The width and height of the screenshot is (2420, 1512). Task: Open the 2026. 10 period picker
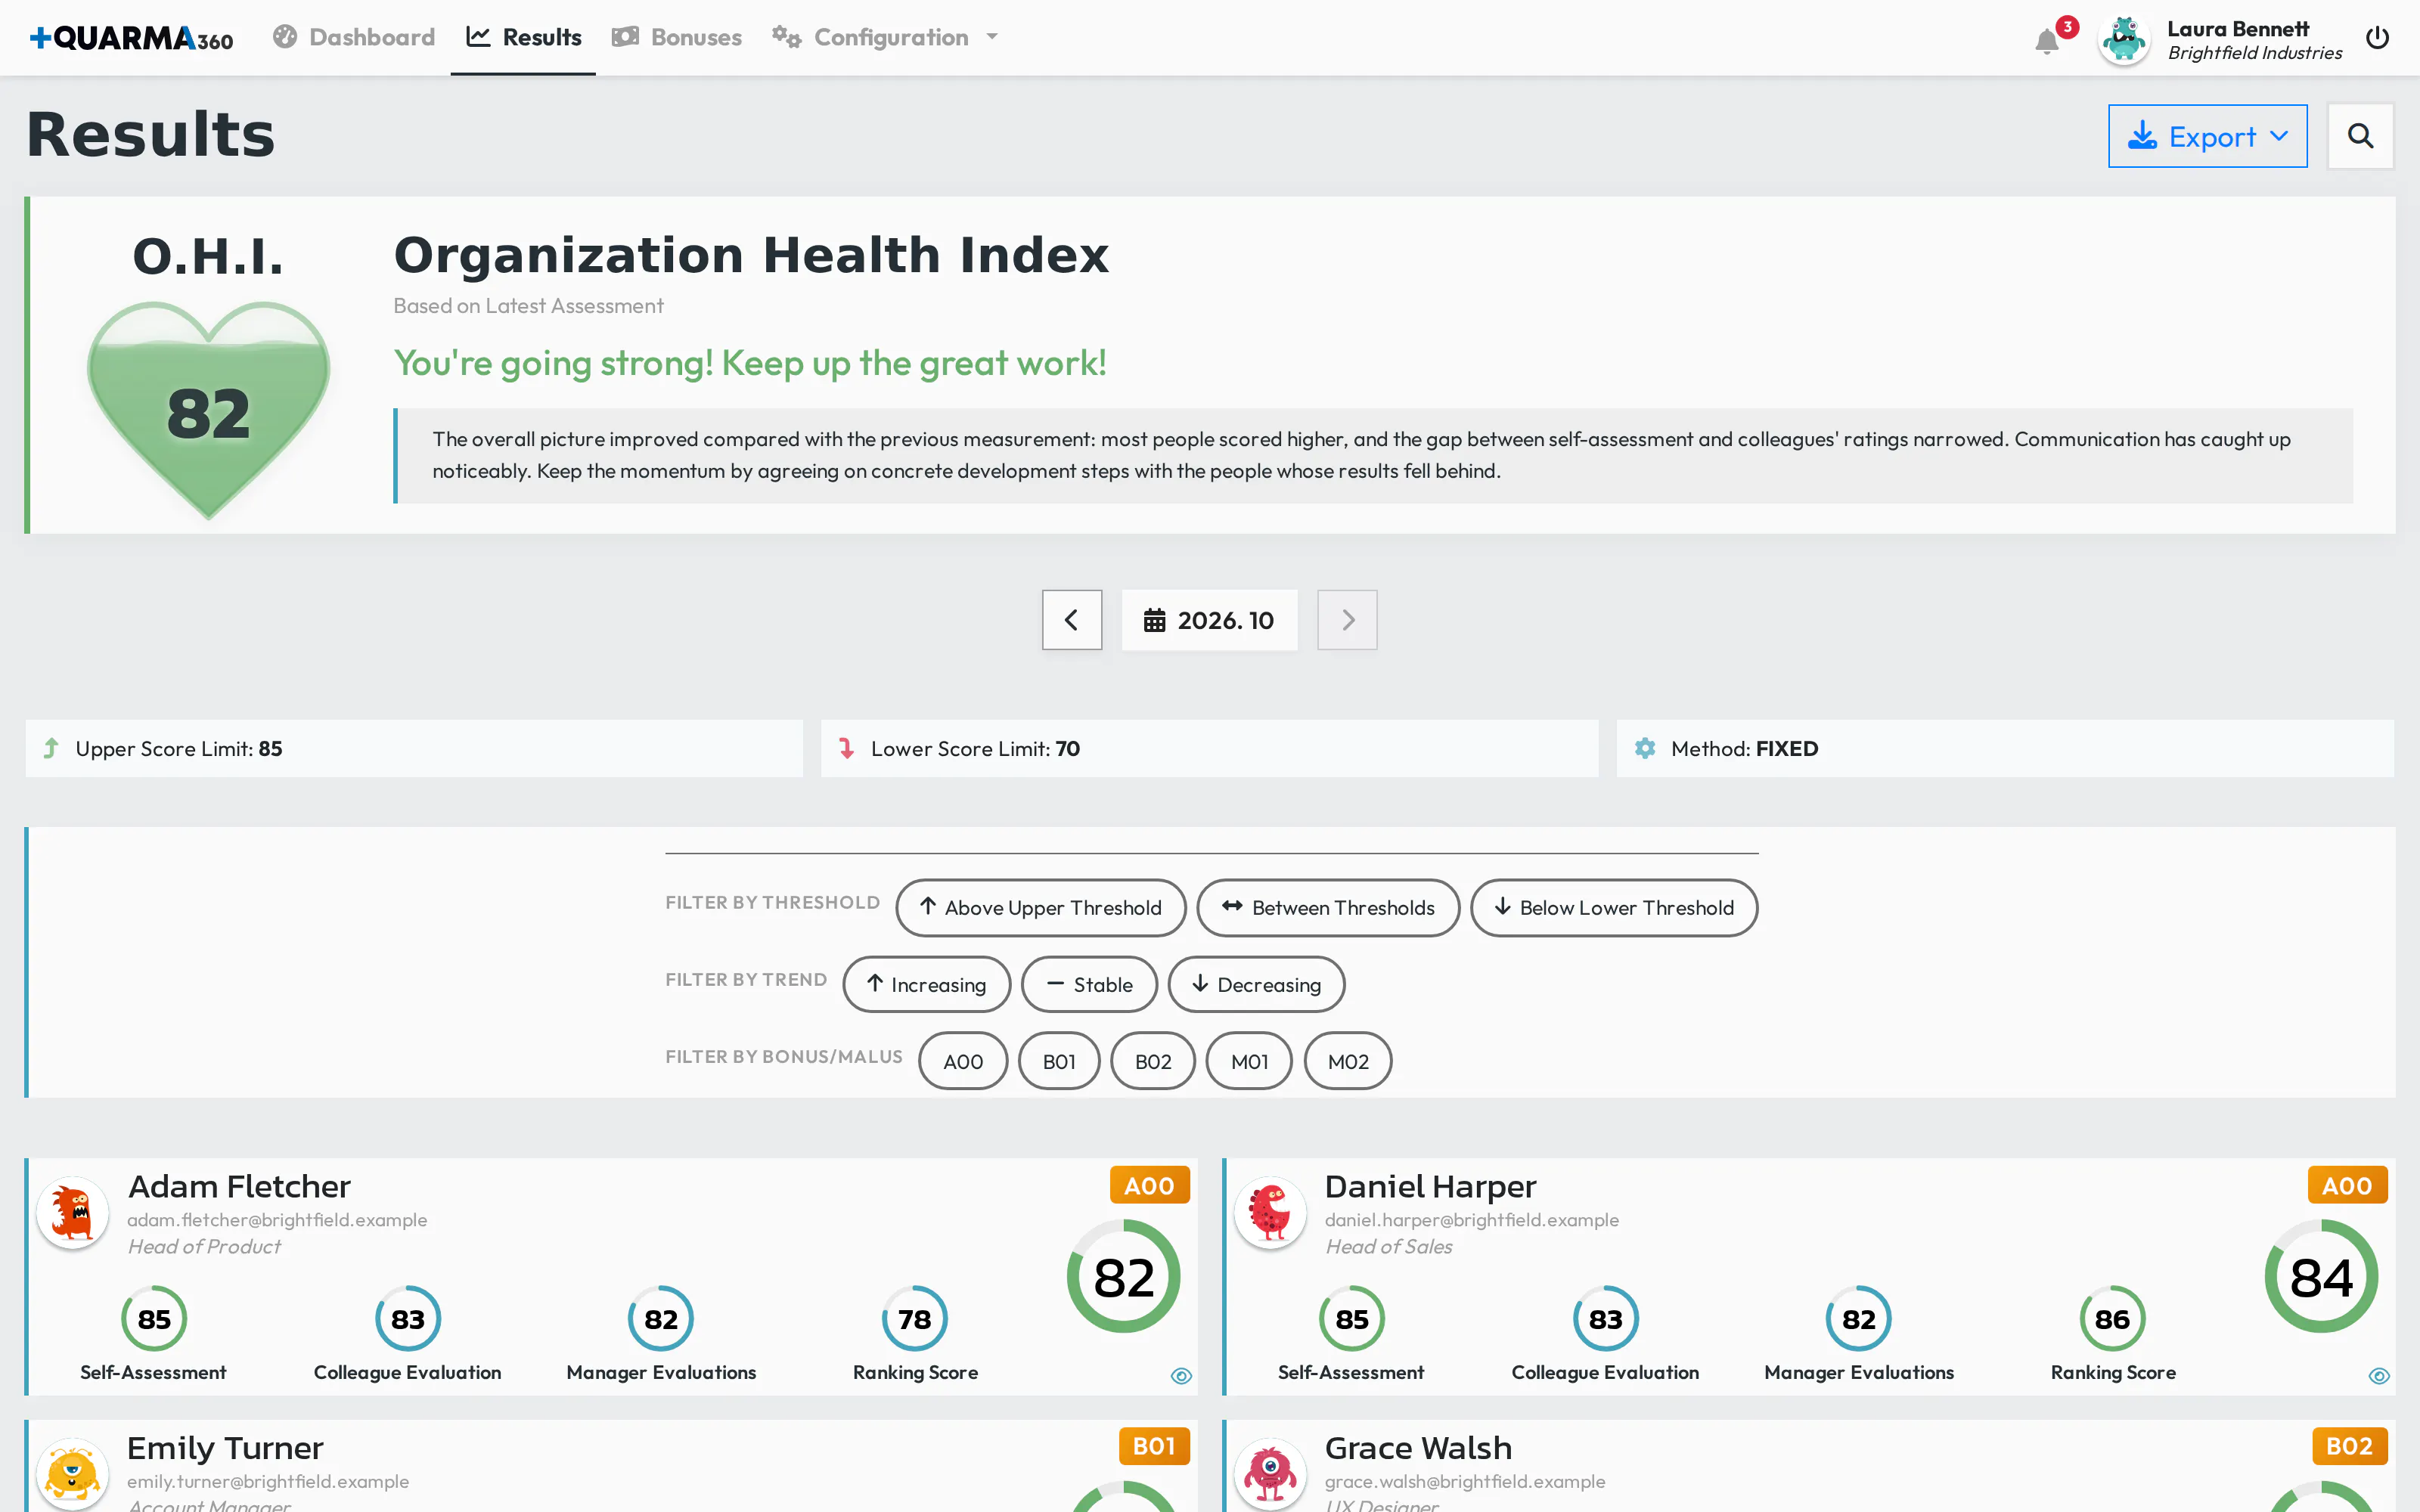tap(1209, 620)
